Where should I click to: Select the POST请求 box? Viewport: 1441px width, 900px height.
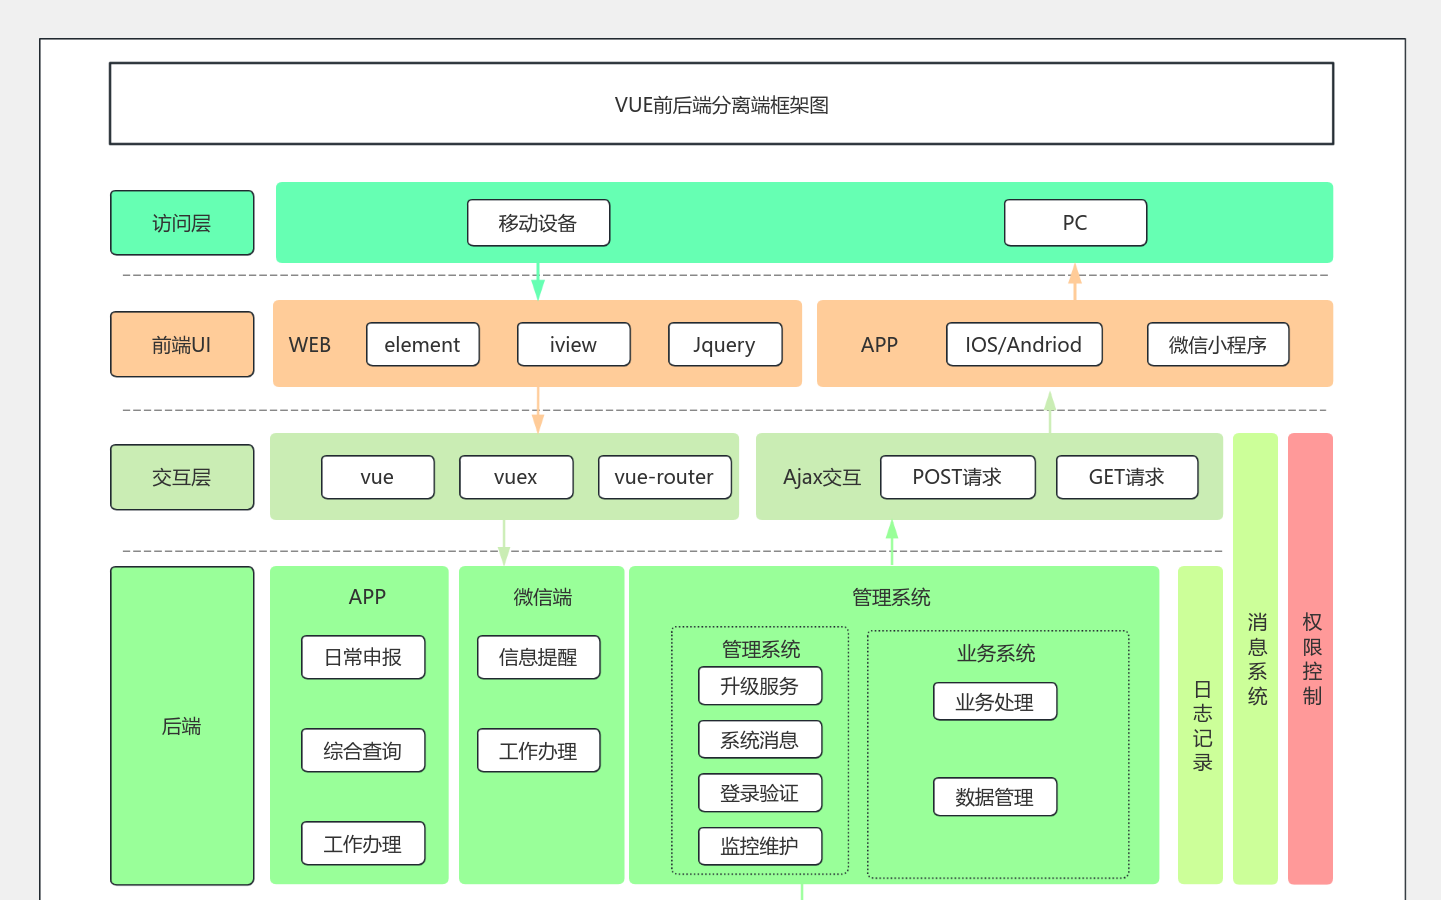[x=957, y=477]
